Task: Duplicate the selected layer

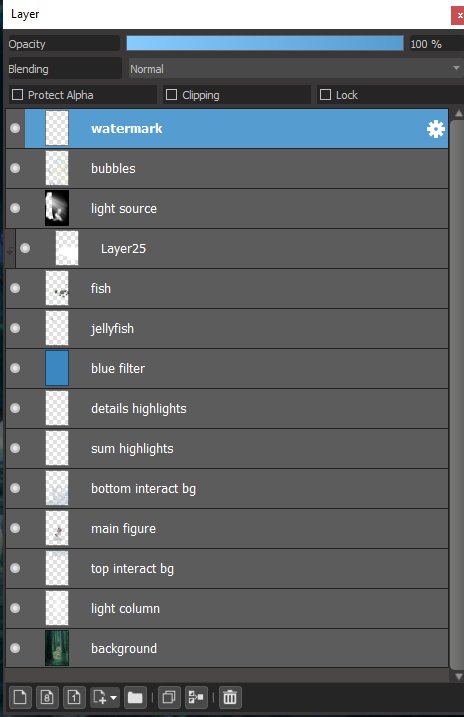Action: click(x=169, y=697)
